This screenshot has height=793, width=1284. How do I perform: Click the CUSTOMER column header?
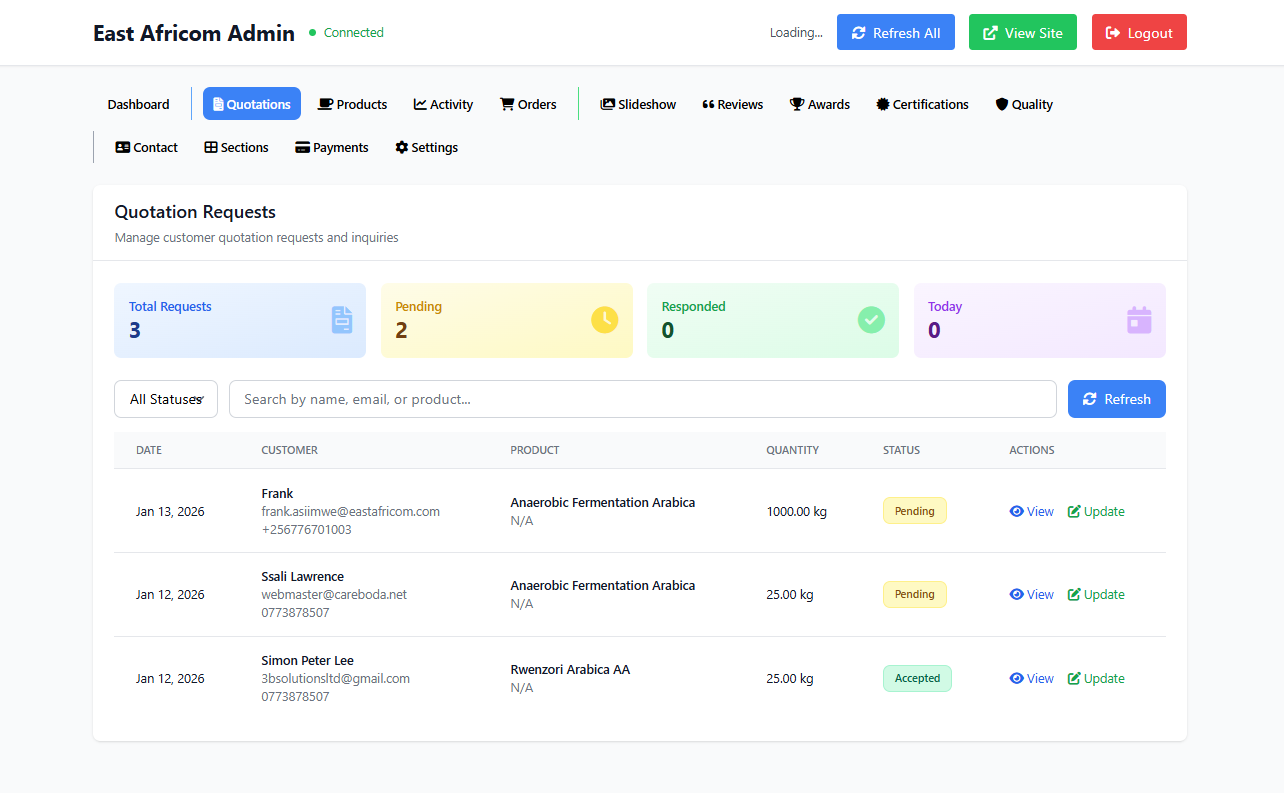(x=289, y=450)
